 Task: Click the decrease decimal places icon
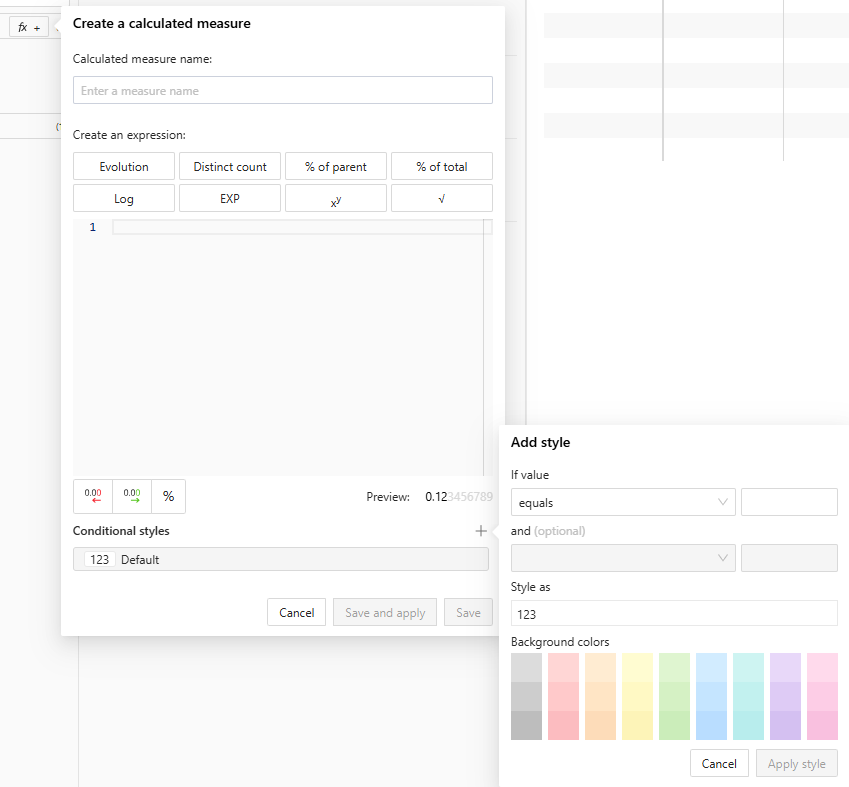click(x=93, y=496)
